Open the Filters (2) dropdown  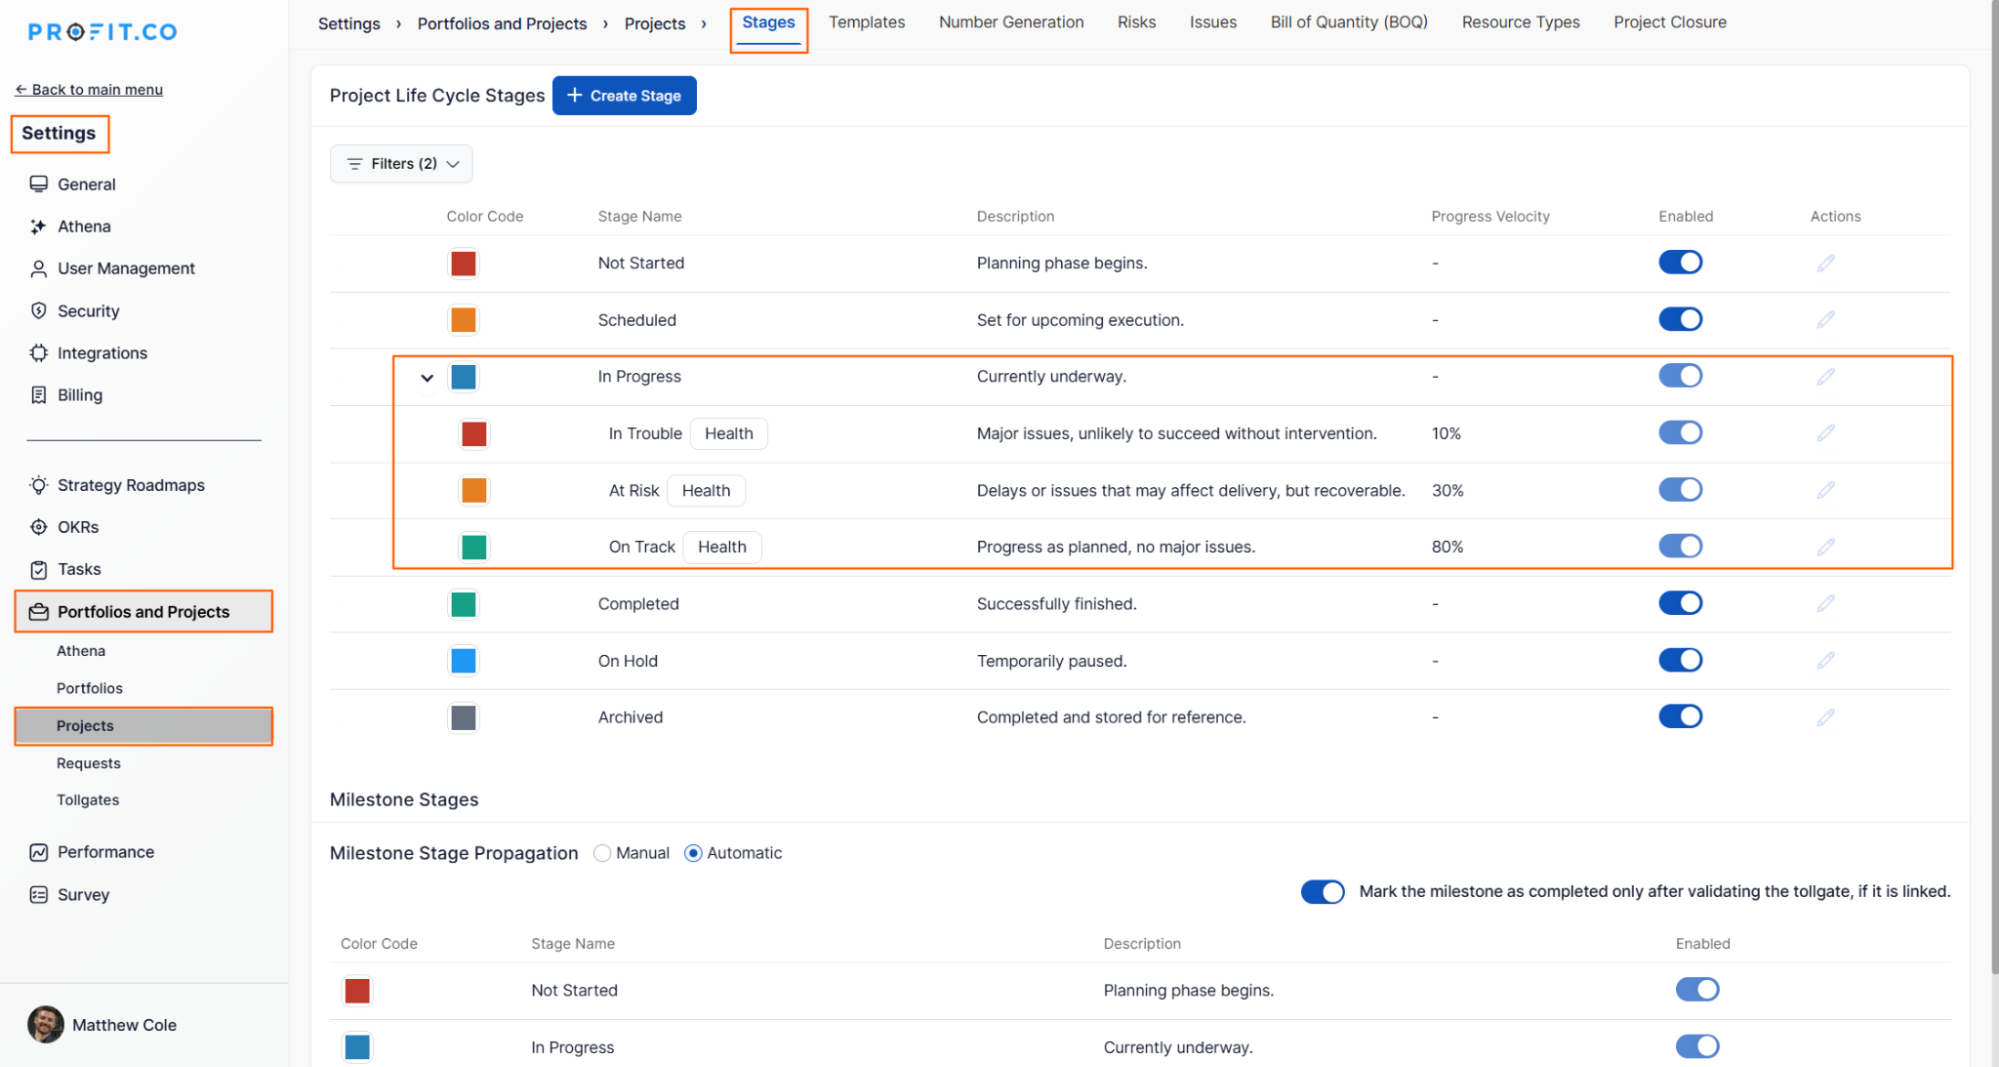pos(401,164)
